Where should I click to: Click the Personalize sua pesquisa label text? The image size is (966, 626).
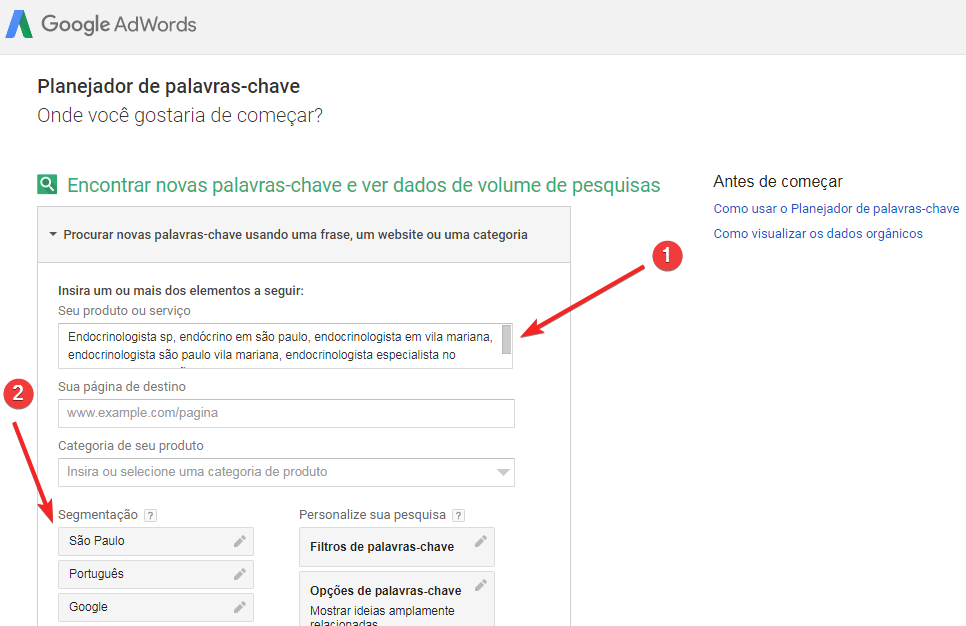pos(372,515)
